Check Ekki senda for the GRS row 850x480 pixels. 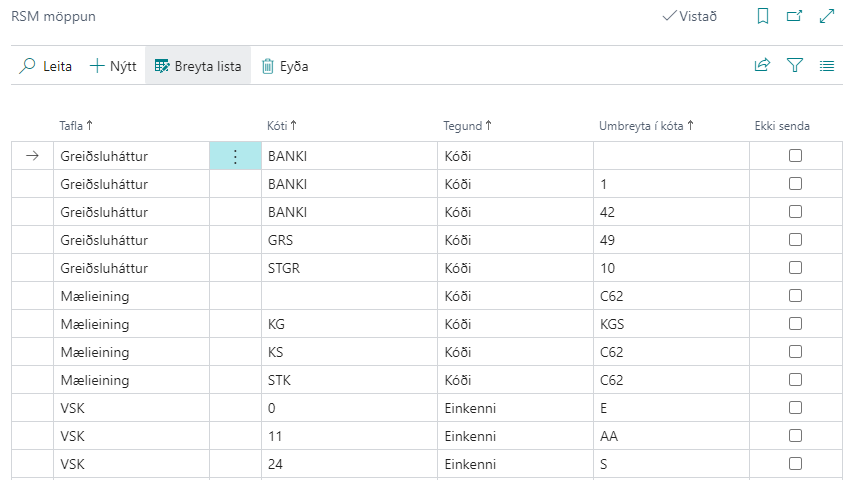click(796, 240)
